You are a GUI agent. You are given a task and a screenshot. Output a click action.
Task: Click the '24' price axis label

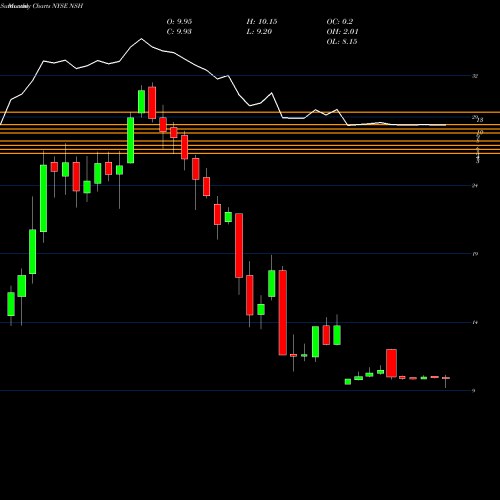point(475,186)
